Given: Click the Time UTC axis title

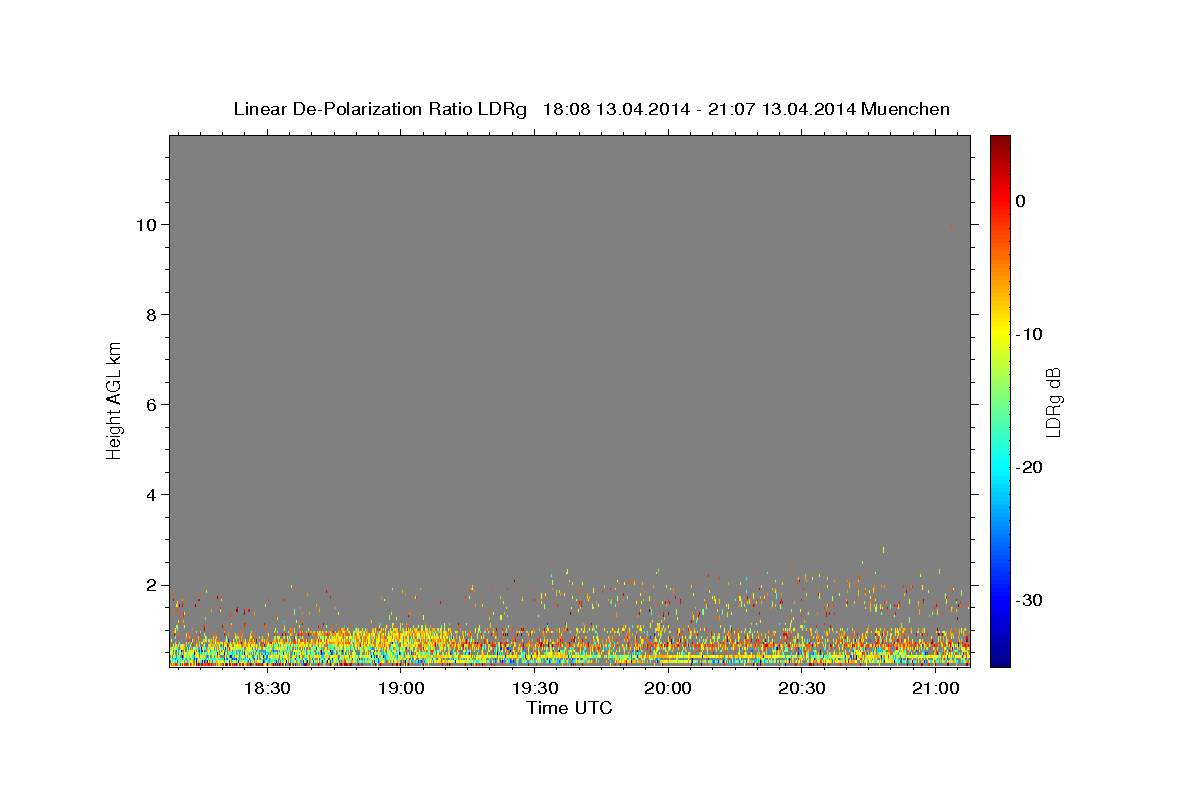Looking at the screenshot, I should (569, 708).
